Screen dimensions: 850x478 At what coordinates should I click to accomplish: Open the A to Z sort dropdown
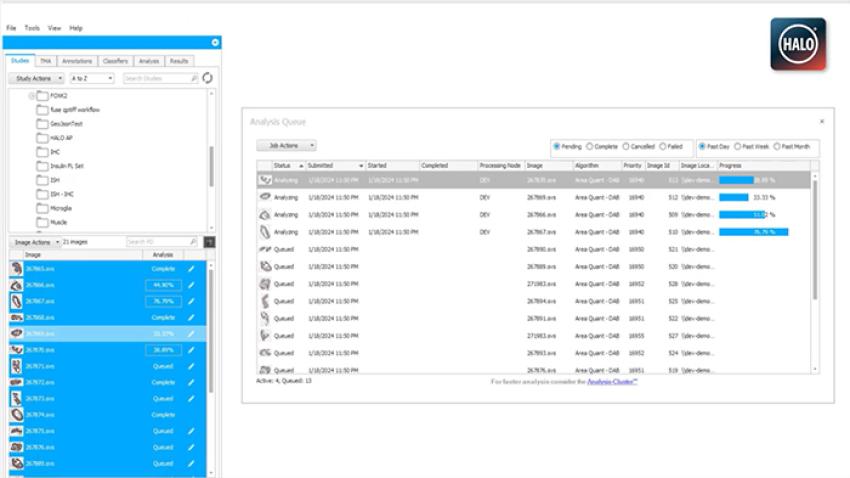pos(91,78)
